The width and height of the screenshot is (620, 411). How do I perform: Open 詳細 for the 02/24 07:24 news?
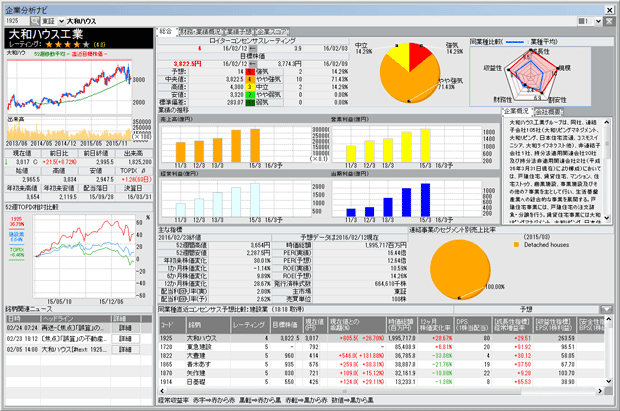pyautogui.click(x=125, y=328)
